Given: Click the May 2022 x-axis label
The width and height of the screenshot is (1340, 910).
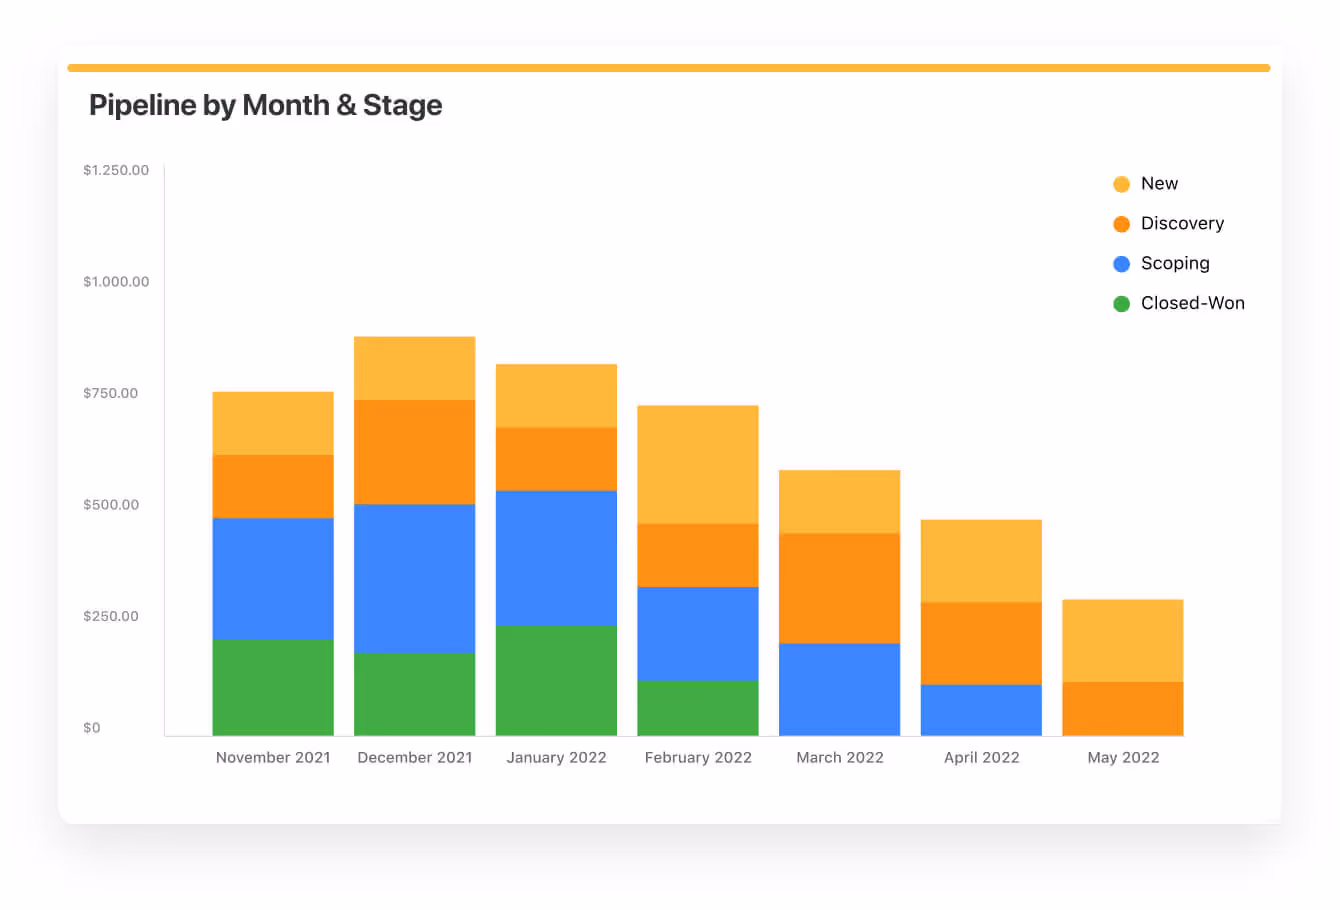Looking at the screenshot, I should click(x=1123, y=758).
